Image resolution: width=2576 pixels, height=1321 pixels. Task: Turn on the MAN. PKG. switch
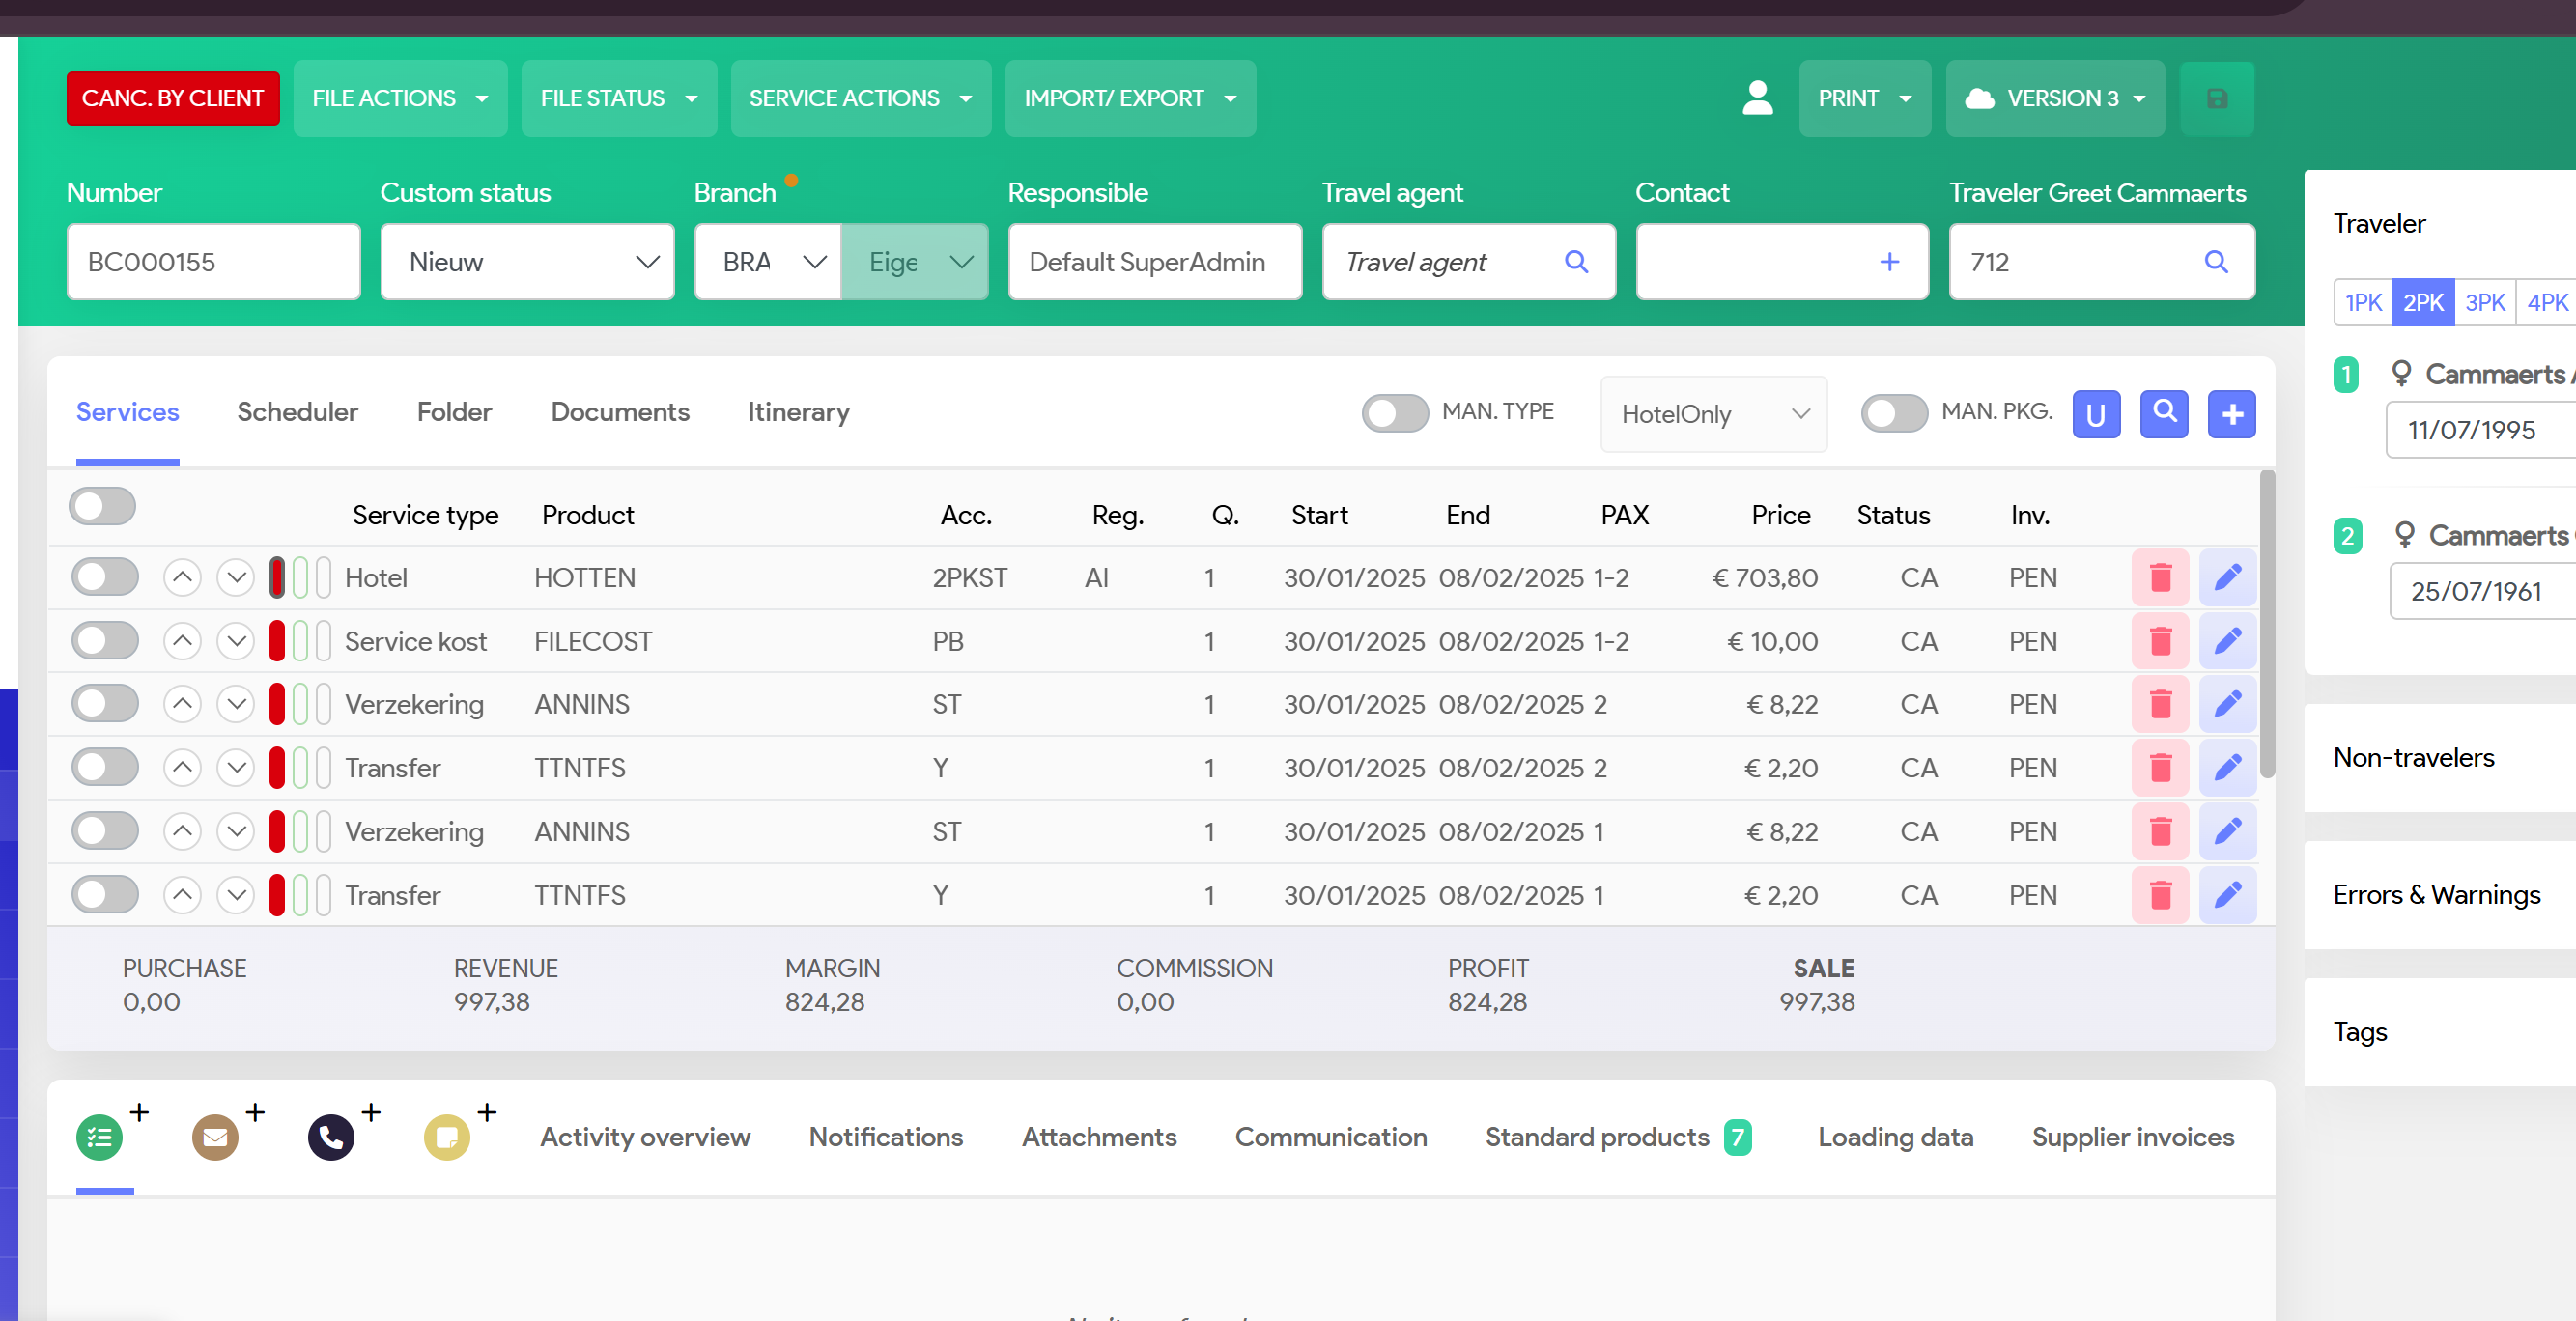click(x=1893, y=413)
